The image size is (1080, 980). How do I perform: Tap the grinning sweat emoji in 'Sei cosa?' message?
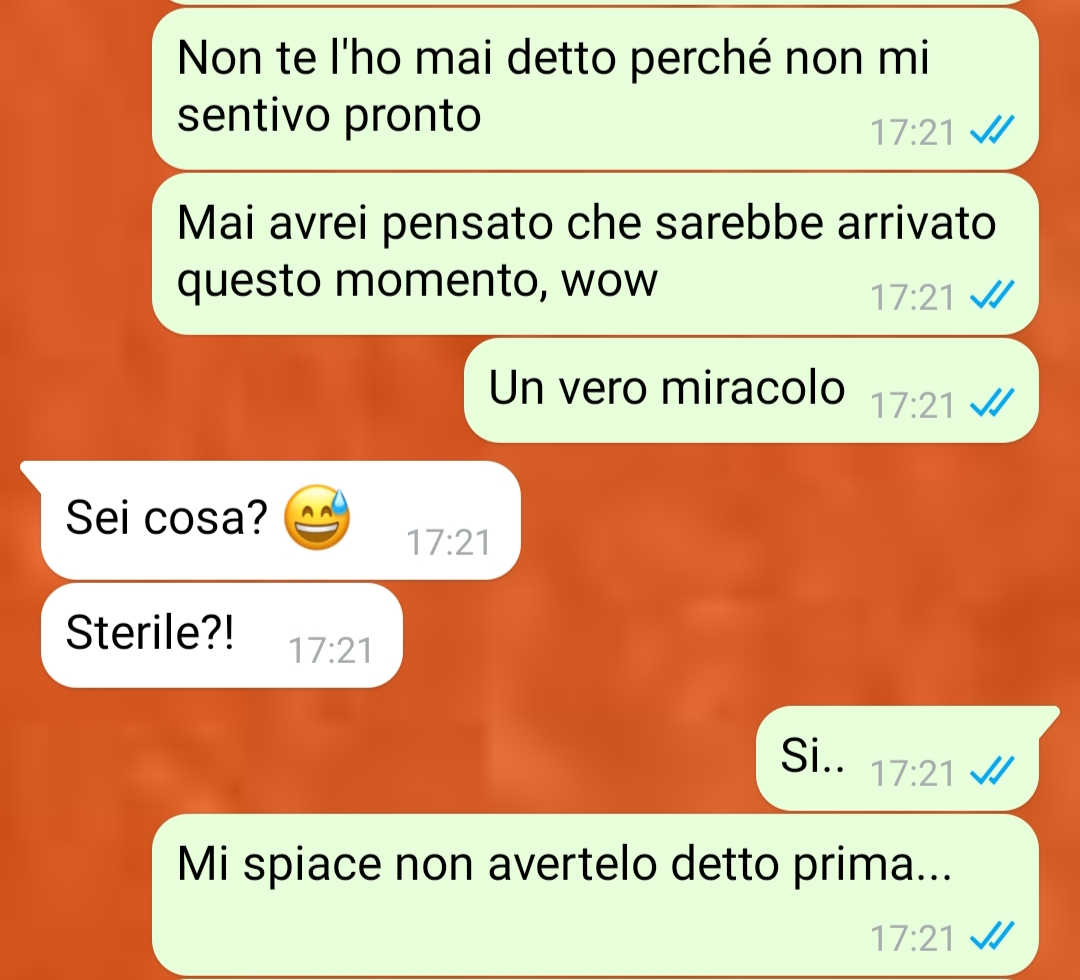pyautogui.click(x=317, y=518)
